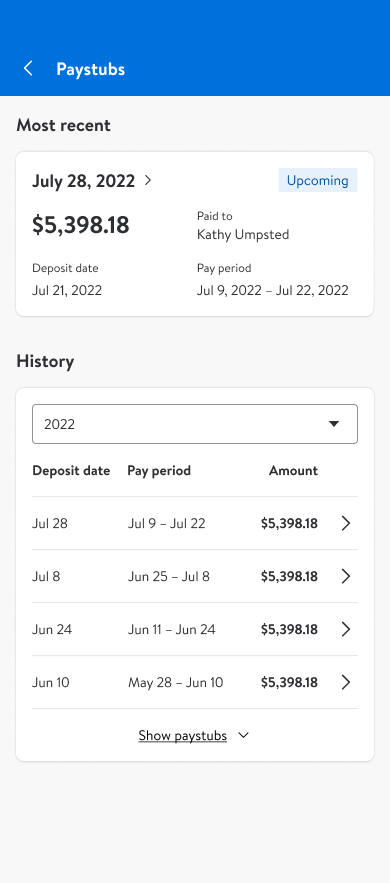
Task: Click the Show paystubs link
Action: point(182,735)
